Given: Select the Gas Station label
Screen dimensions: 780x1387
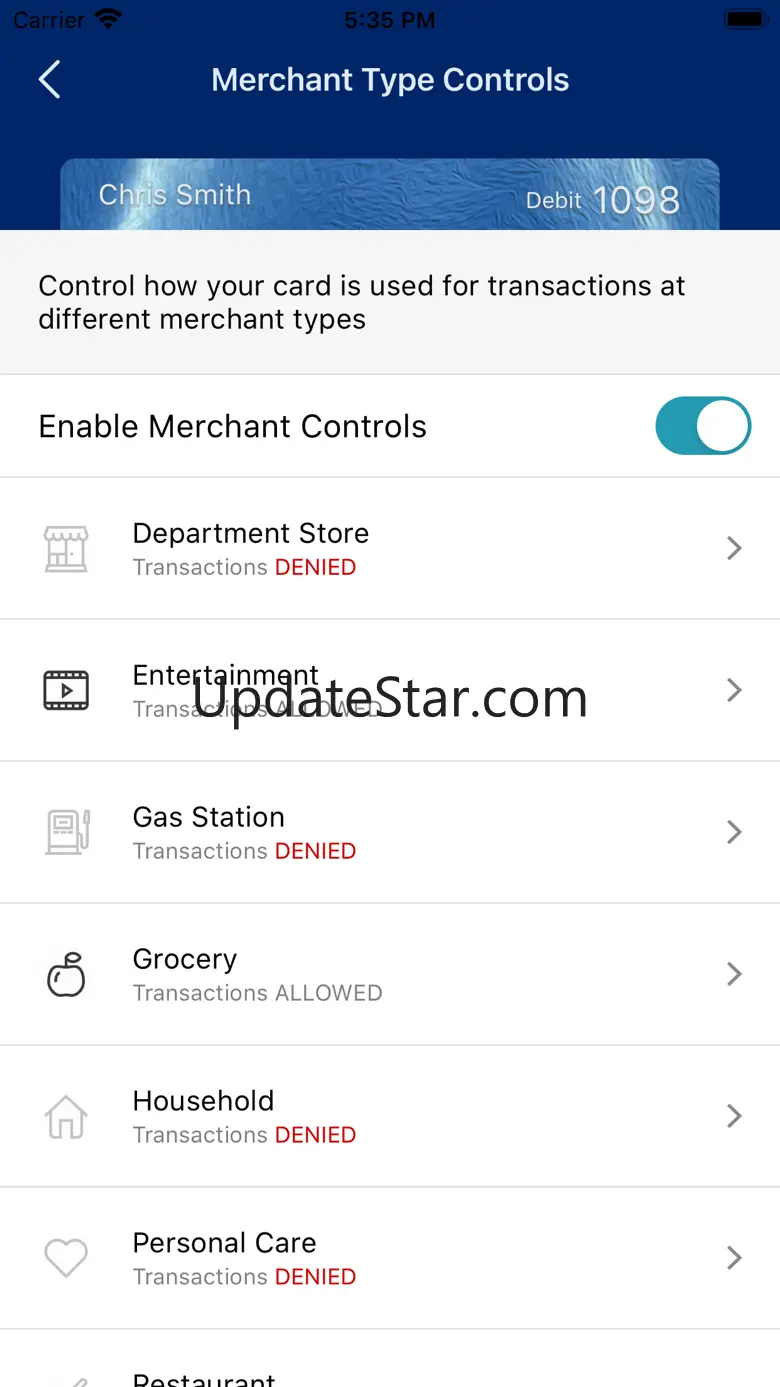Looking at the screenshot, I should click(x=208, y=817).
